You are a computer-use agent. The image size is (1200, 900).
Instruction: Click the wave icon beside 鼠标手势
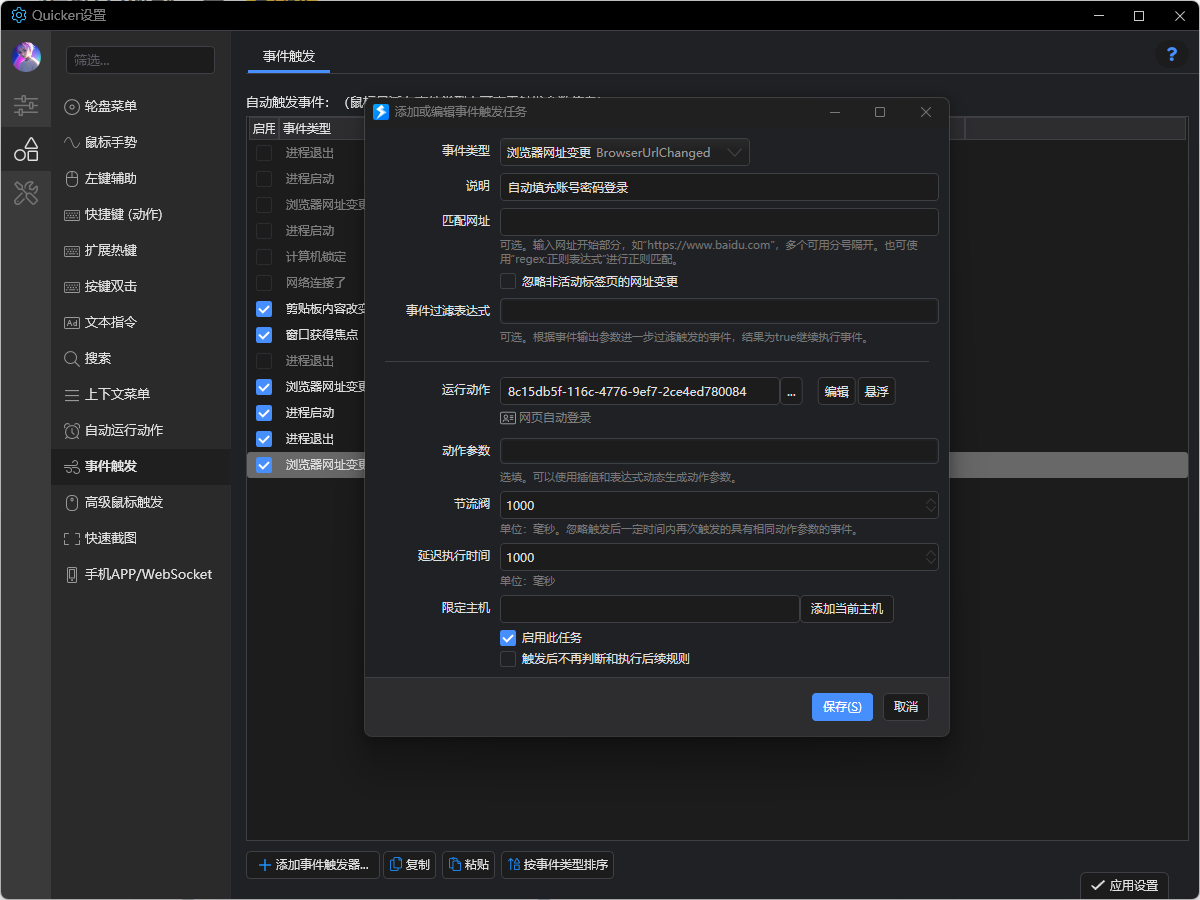[x=72, y=142]
